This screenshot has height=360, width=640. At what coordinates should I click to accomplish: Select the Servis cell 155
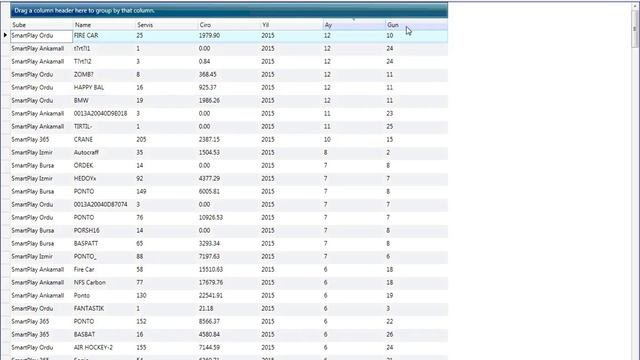[x=167, y=348]
